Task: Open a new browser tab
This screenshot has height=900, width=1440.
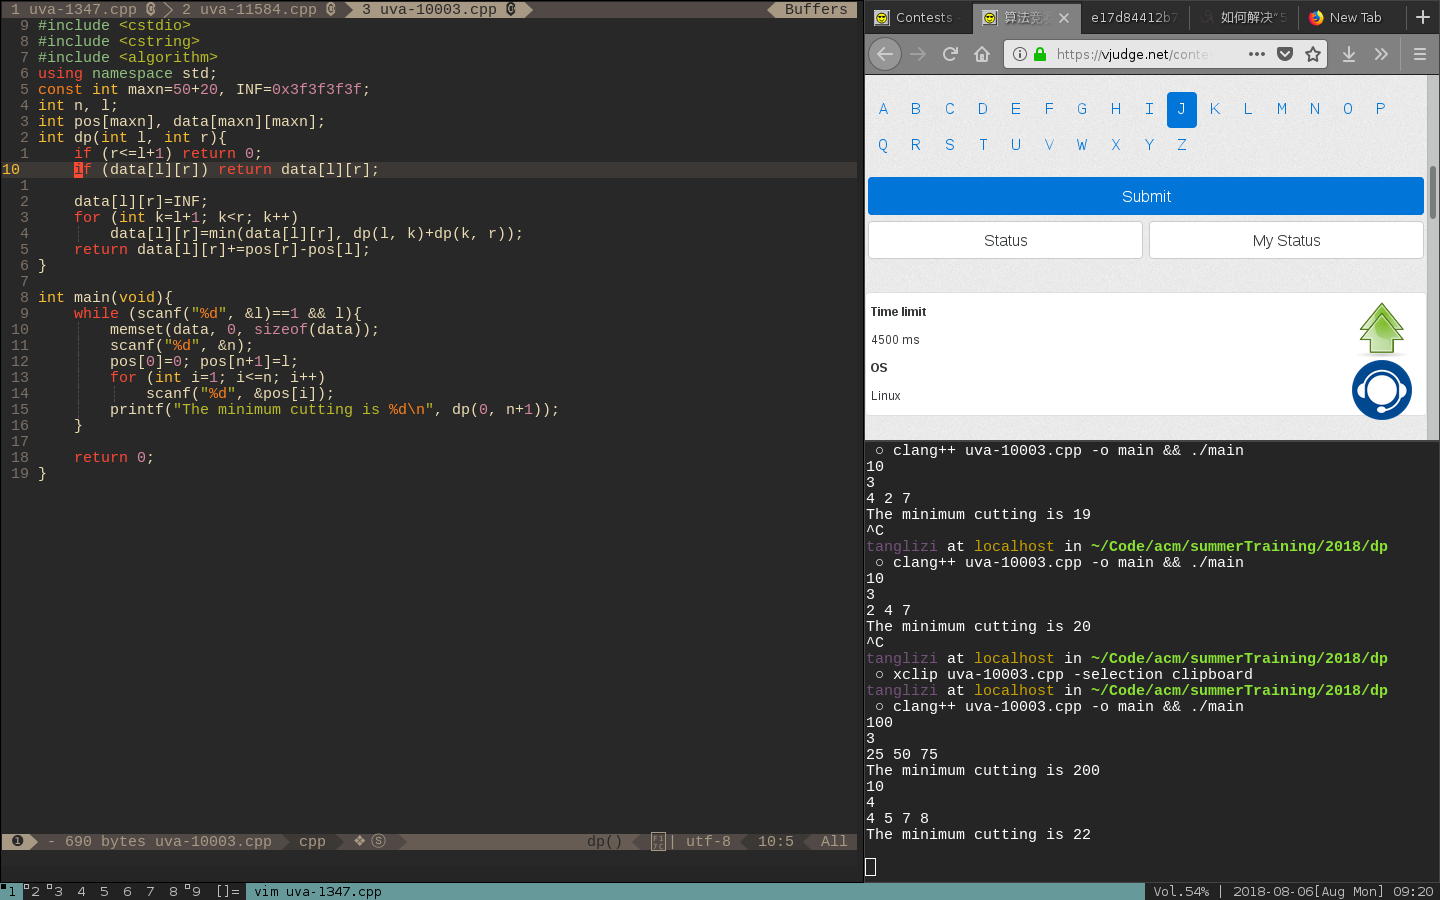Action: [1422, 17]
